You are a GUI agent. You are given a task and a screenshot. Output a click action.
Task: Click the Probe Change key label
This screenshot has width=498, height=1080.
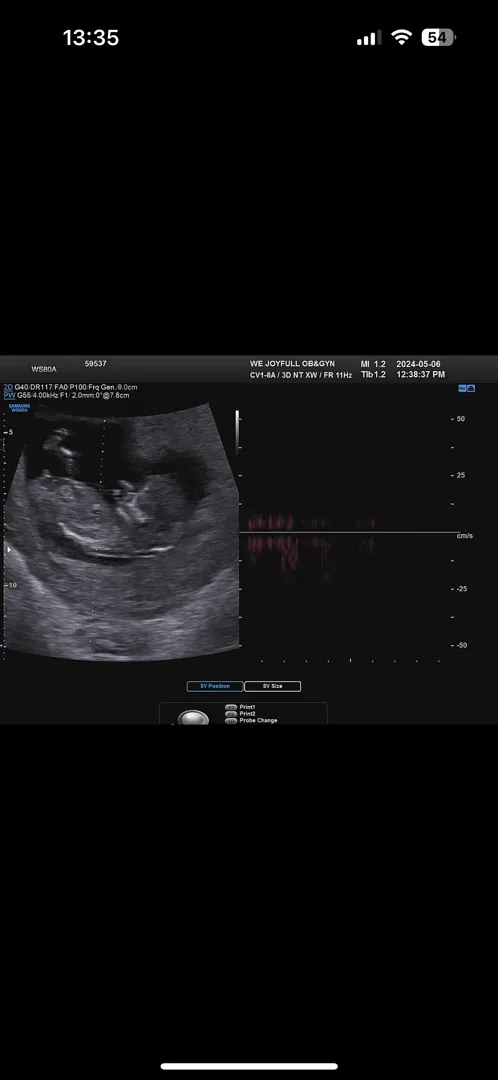click(x=258, y=720)
